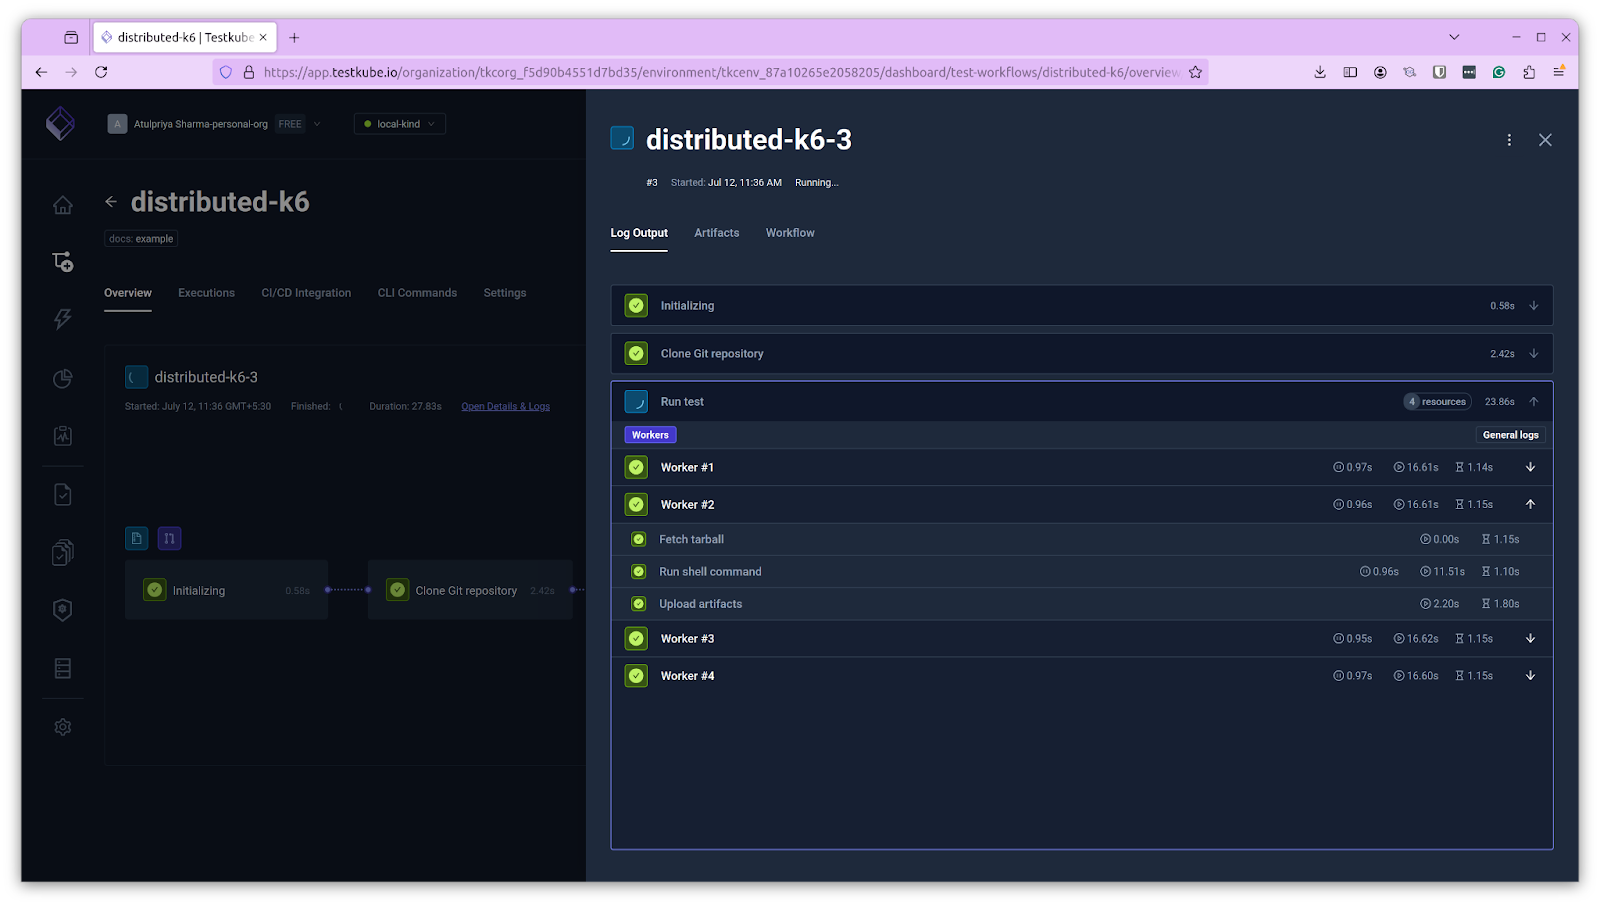Open Triggers lightning sidebar icon
Viewport: 1600px width, 905px height.
coord(63,319)
